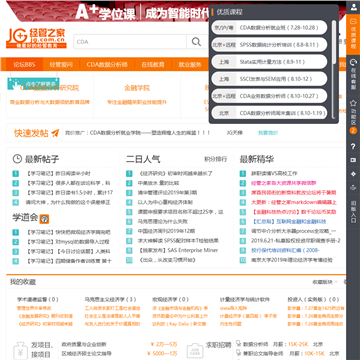This screenshot has height=360, width=360.
Task: Open the 就业服务 nav tab
Action: [x=190, y=64]
